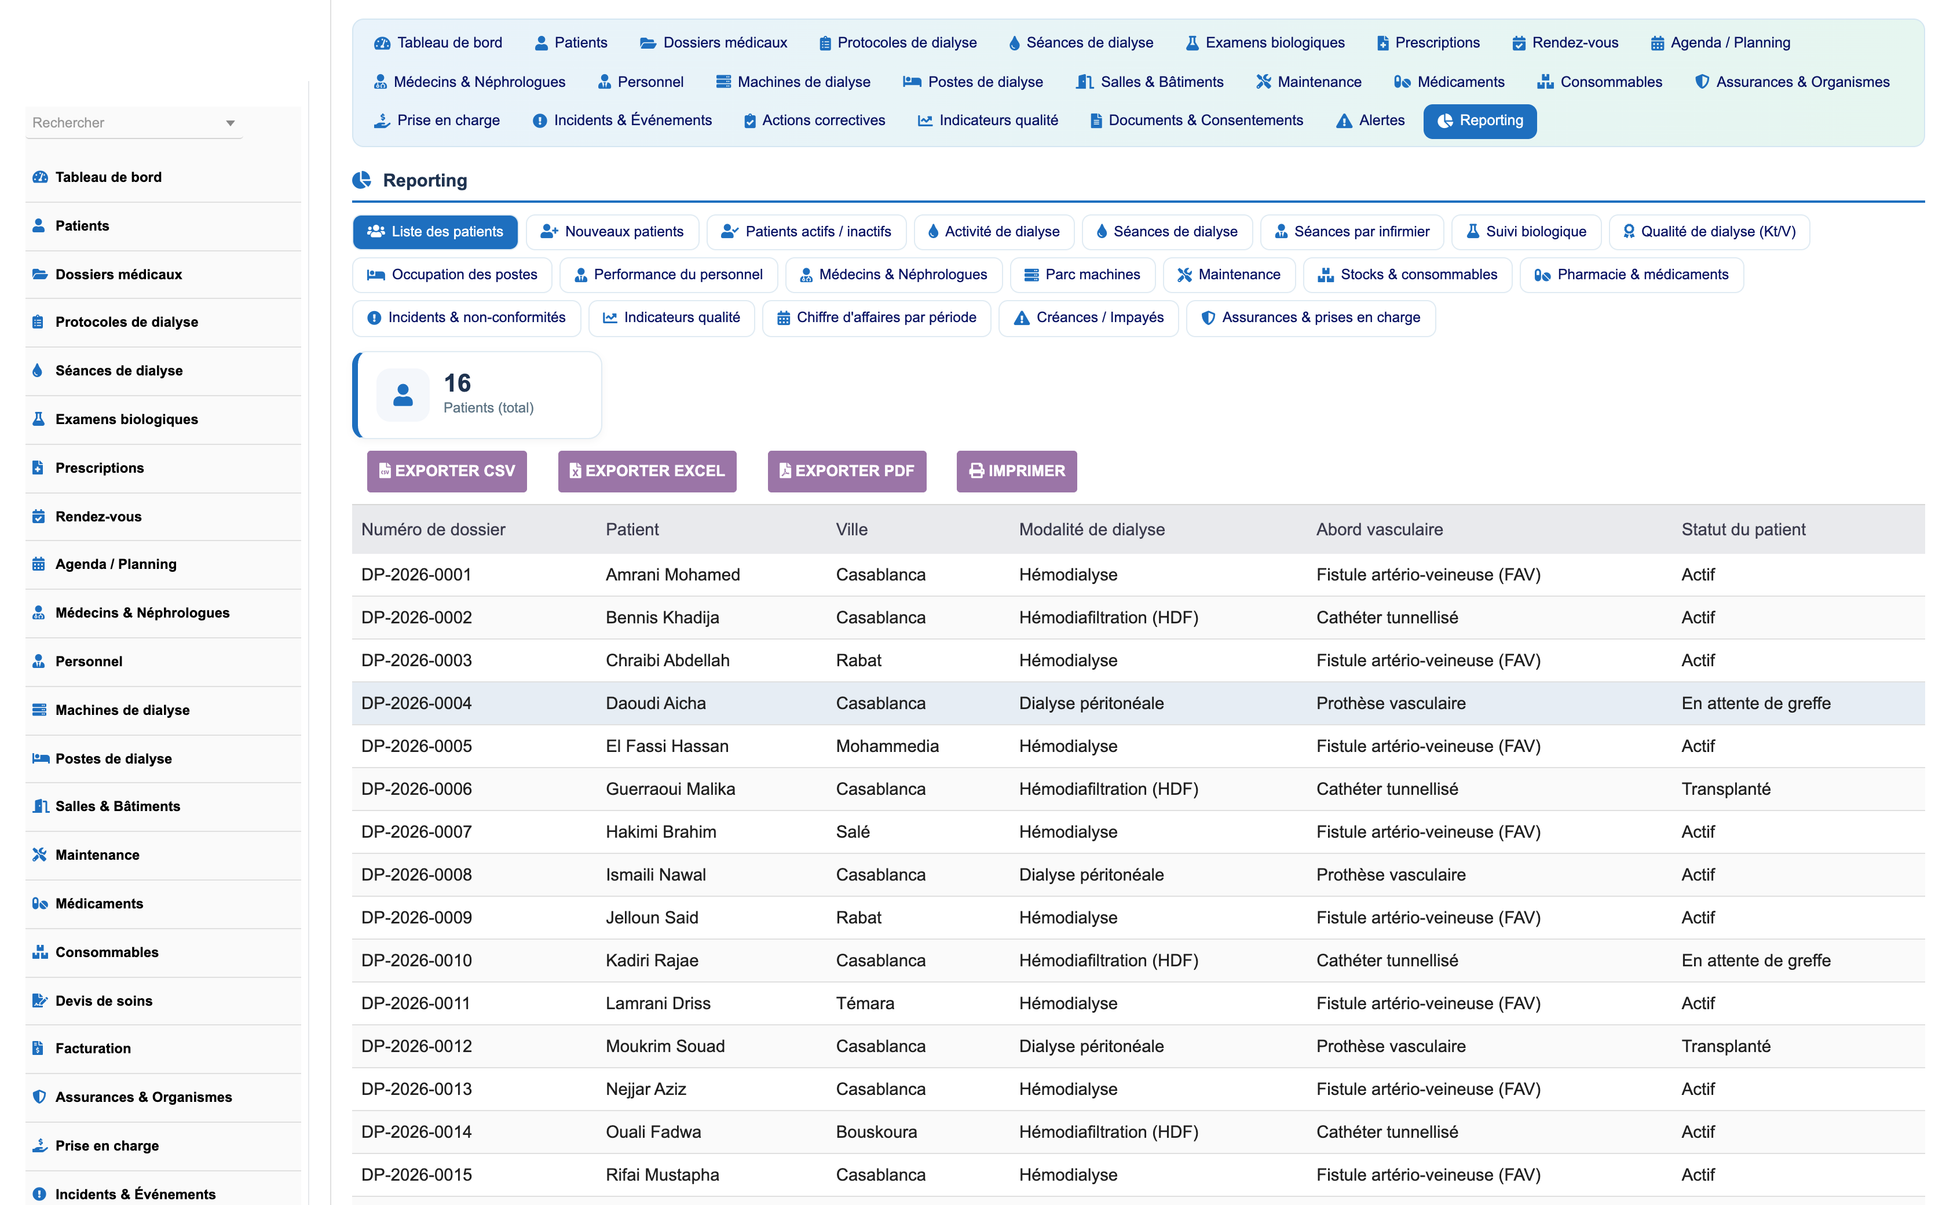Image resolution: width=1946 pixels, height=1205 pixels.
Task: Open Actions correctives in top navigation
Action: pos(814,121)
